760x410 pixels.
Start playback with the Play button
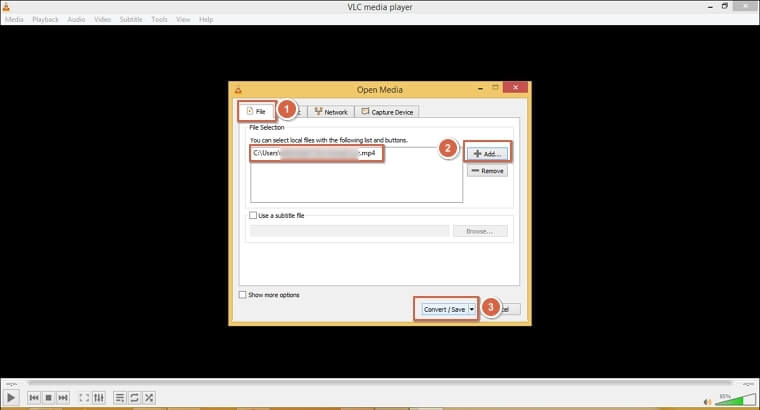[11, 398]
